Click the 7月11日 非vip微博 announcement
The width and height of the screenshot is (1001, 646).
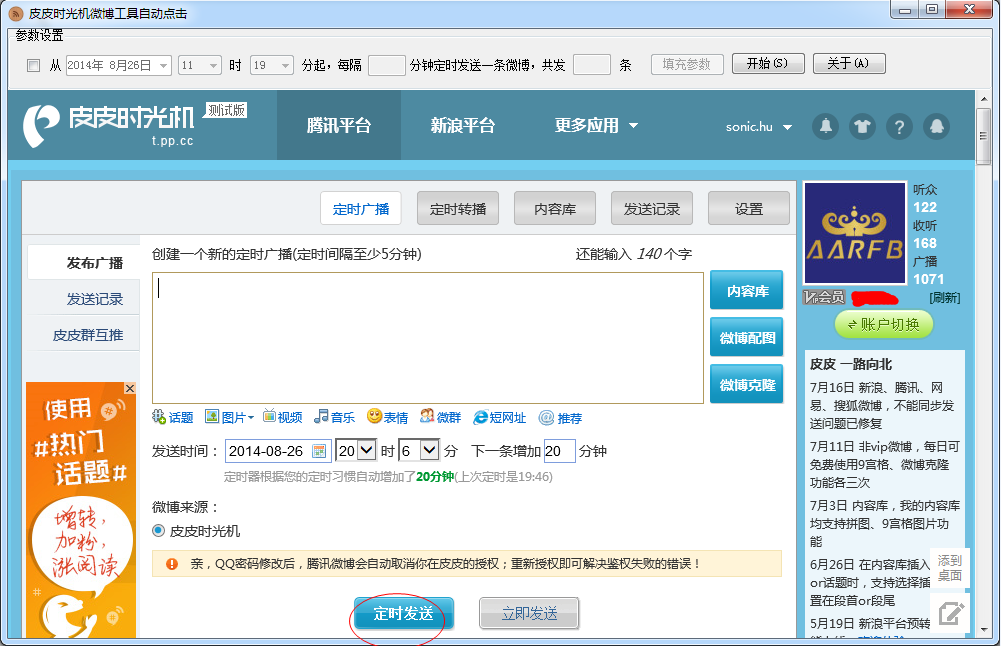(884, 464)
